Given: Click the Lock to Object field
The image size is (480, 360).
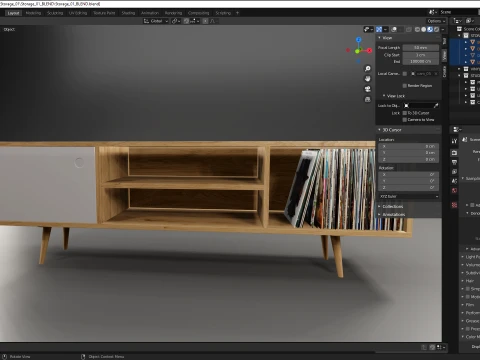Looking at the screenshot, I should (x=421, y=106).
